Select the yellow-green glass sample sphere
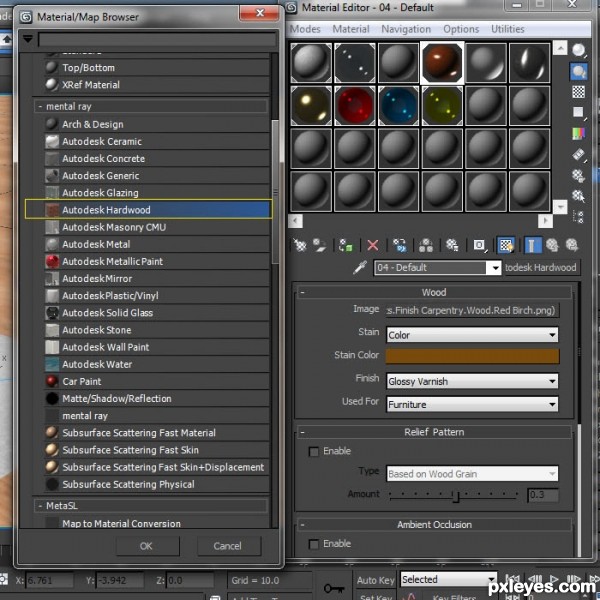This screenshot has height=600, width=600. [442, 106]
